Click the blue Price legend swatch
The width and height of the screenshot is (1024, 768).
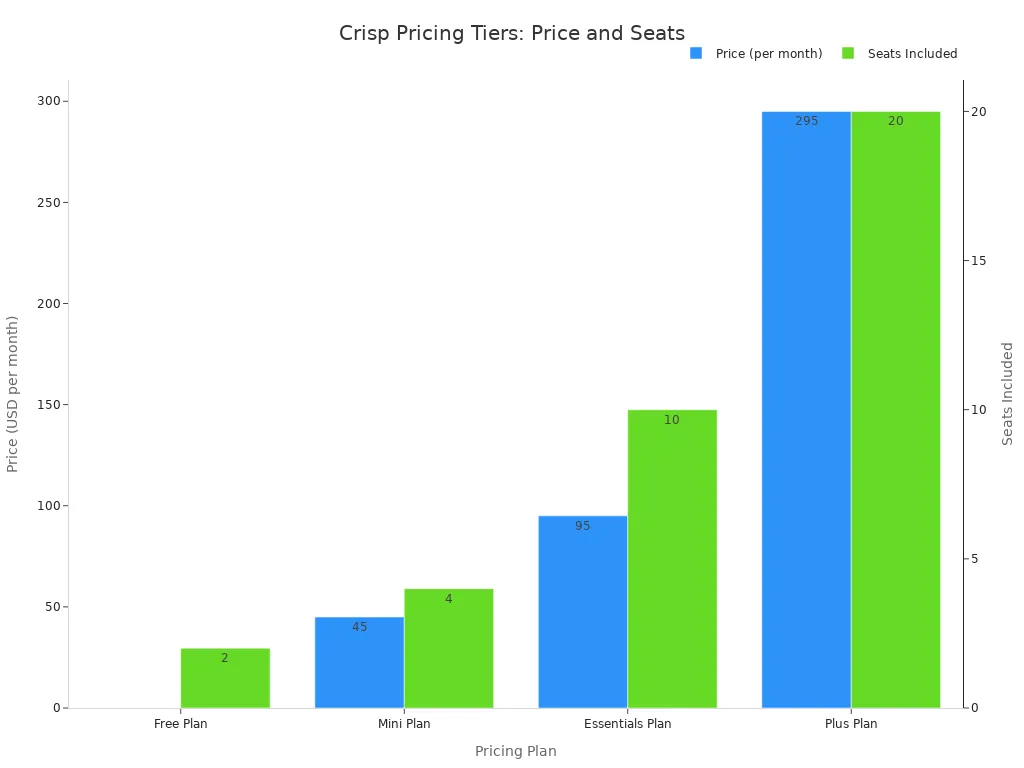point(696,53)
